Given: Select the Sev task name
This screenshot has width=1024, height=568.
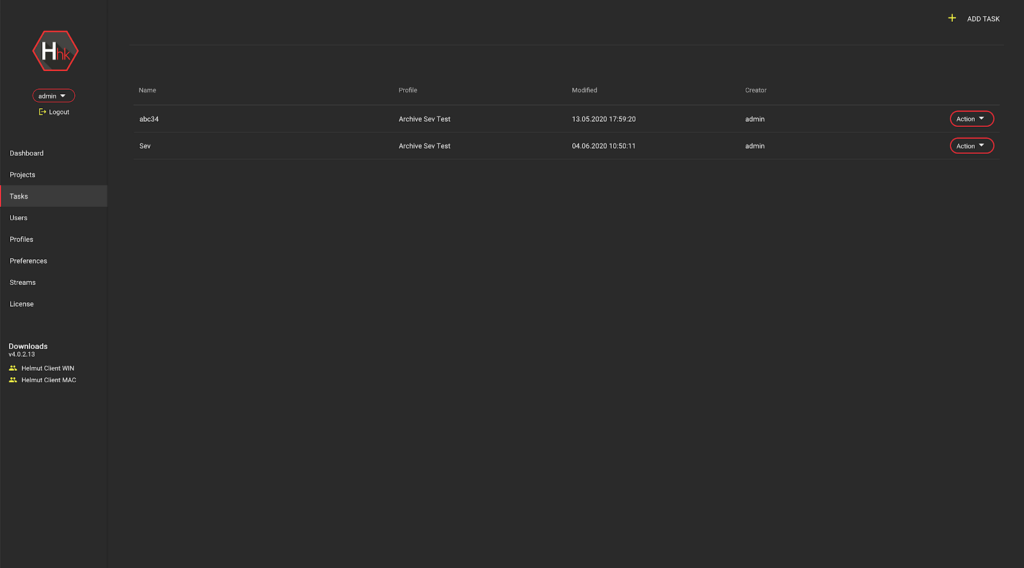Looking at the screenshot, I should click(145, 146).
